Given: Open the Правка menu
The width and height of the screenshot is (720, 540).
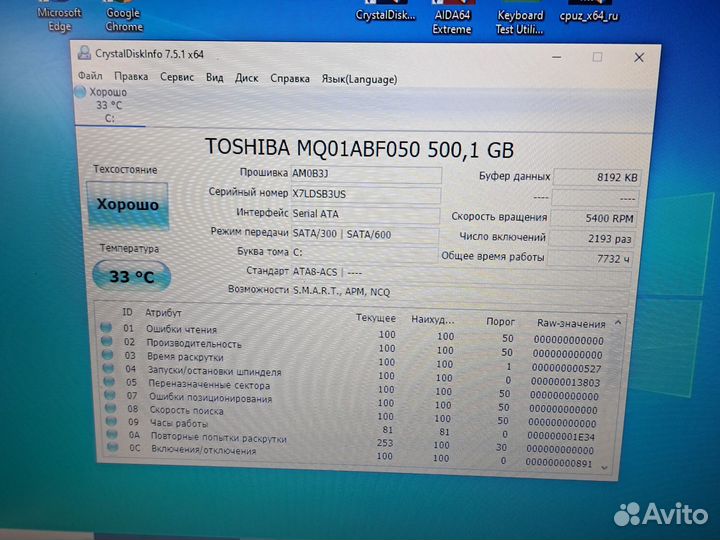Looking at the screenshot, I should [x=131, y=76].
